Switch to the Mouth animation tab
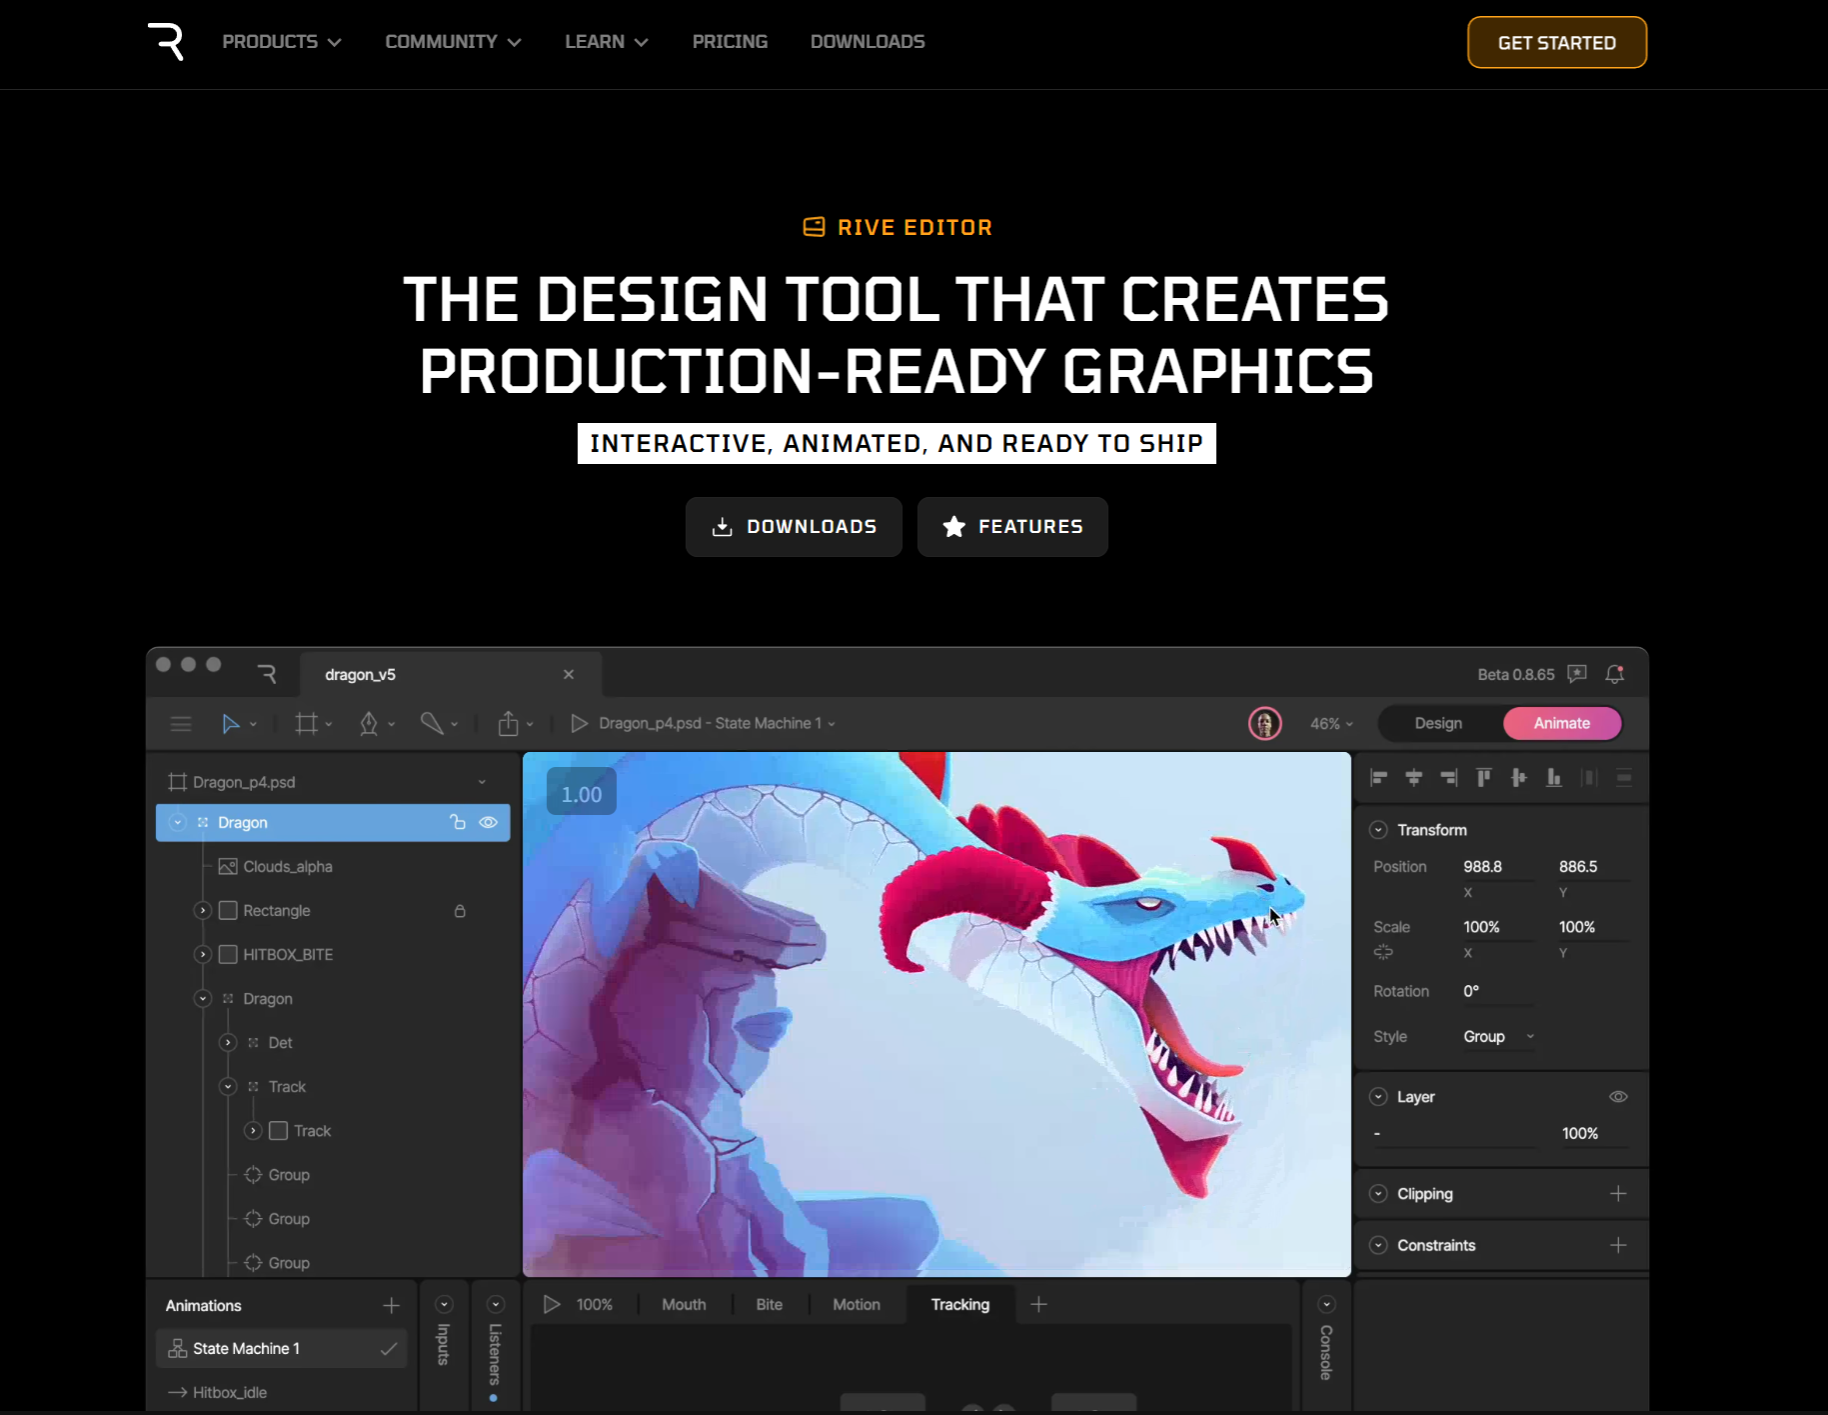This screenshot has height=1415, width=1828. pos(683,1304)
